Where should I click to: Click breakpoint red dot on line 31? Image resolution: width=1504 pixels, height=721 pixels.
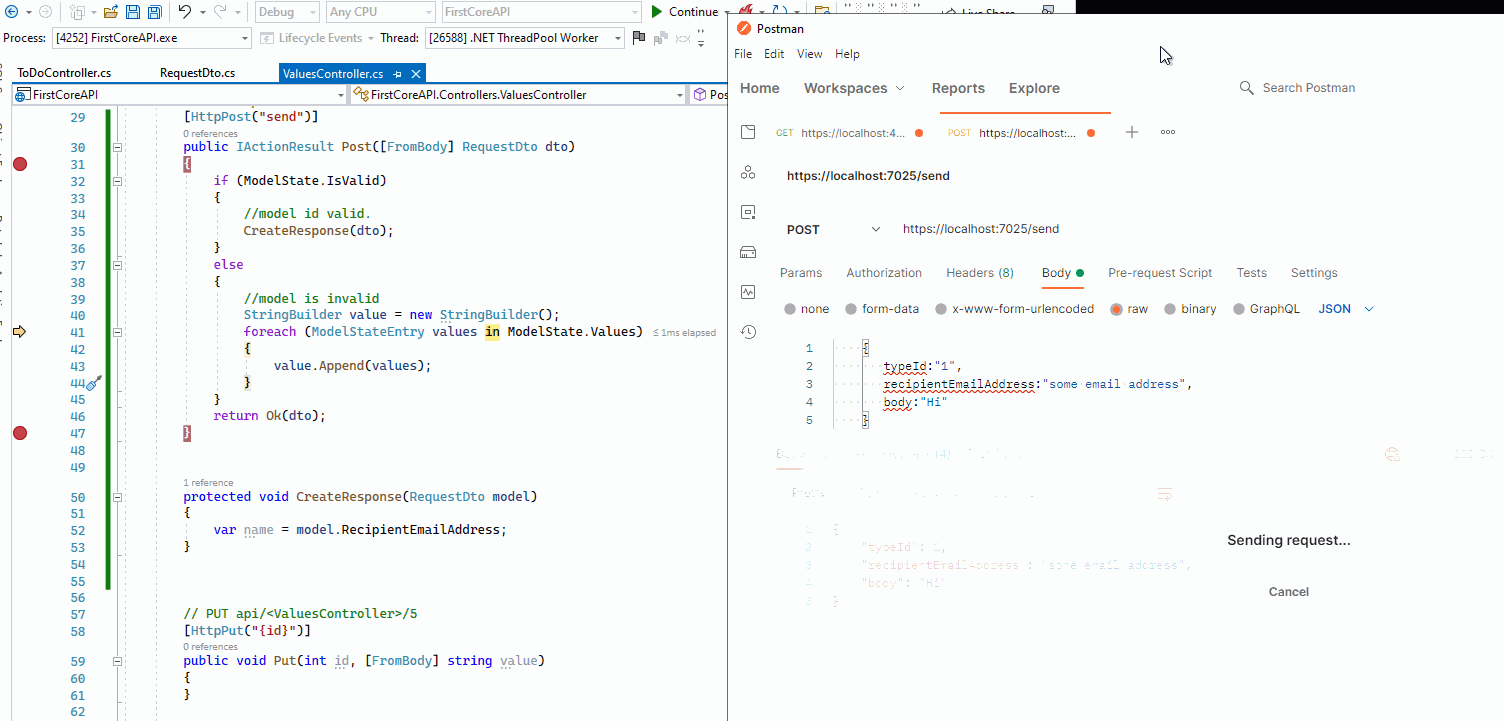[x=19, y=164]
